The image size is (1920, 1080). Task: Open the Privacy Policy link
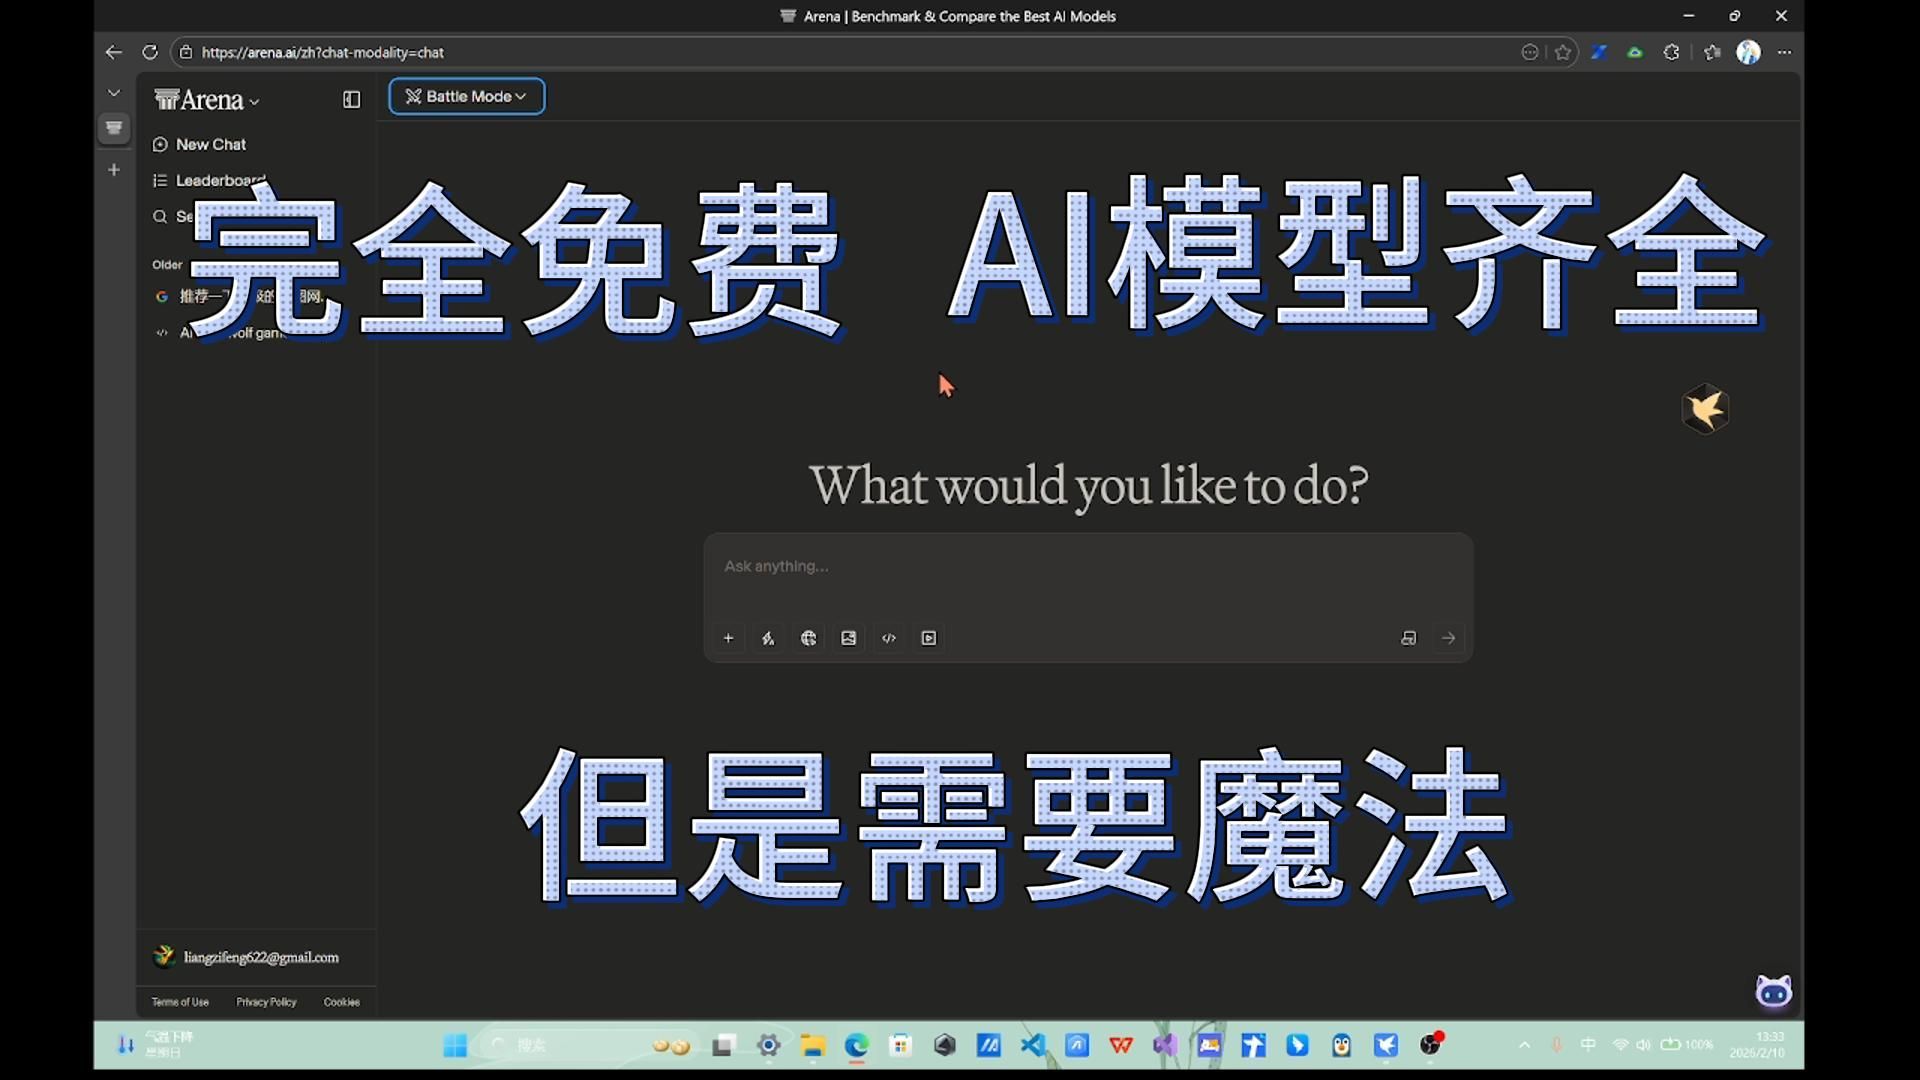[266, 1002]
